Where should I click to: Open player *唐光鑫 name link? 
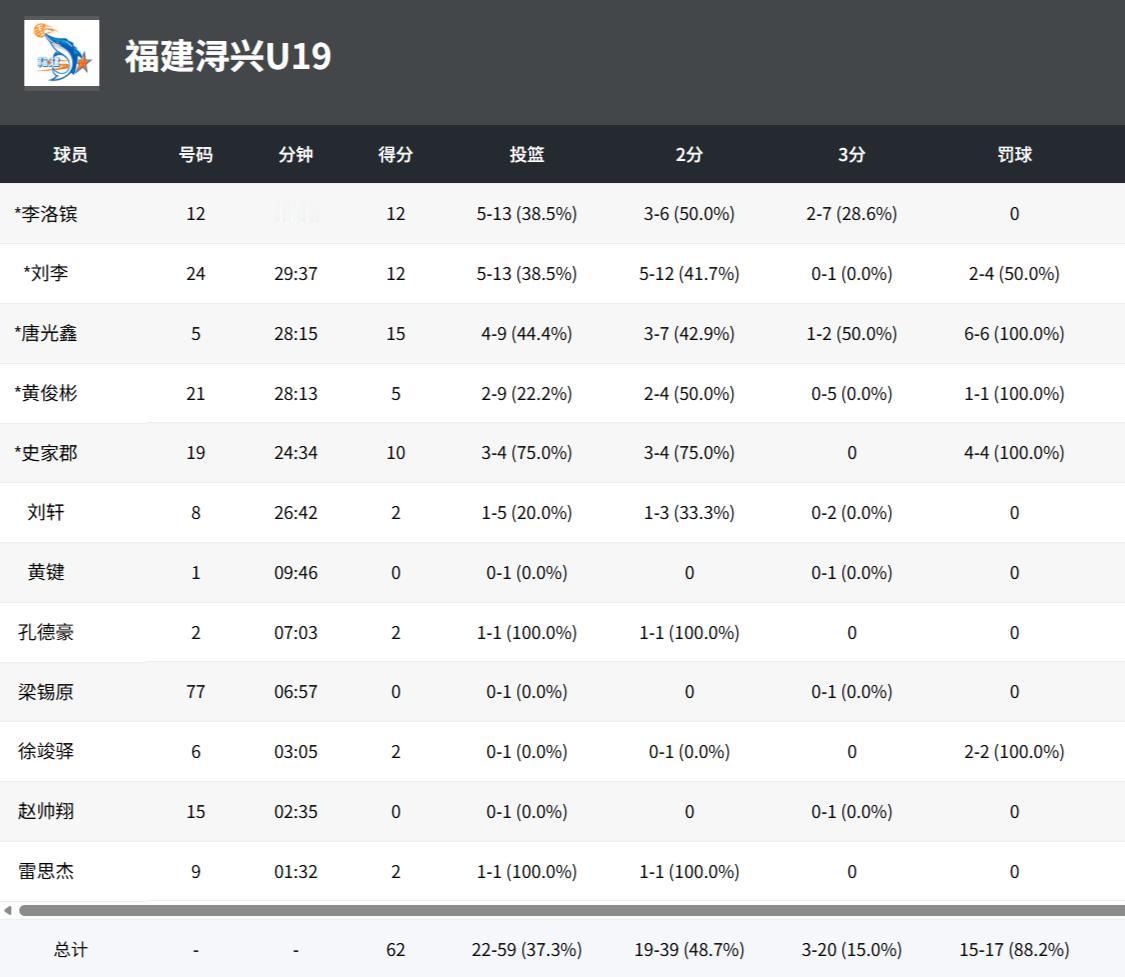click(x=46, y=334)
